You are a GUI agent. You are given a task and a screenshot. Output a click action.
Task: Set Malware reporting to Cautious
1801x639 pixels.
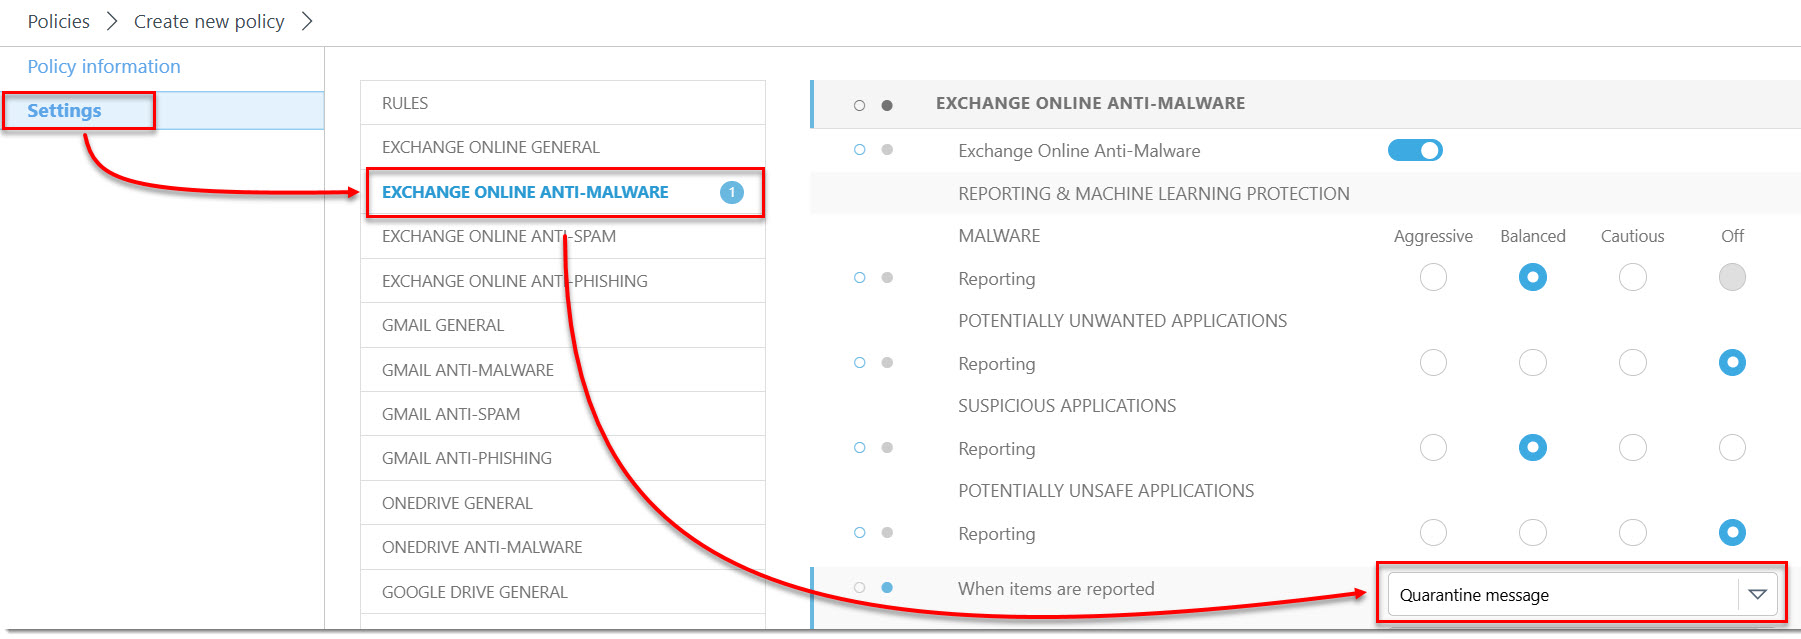pyautogui.click(x=1633, y=277)
